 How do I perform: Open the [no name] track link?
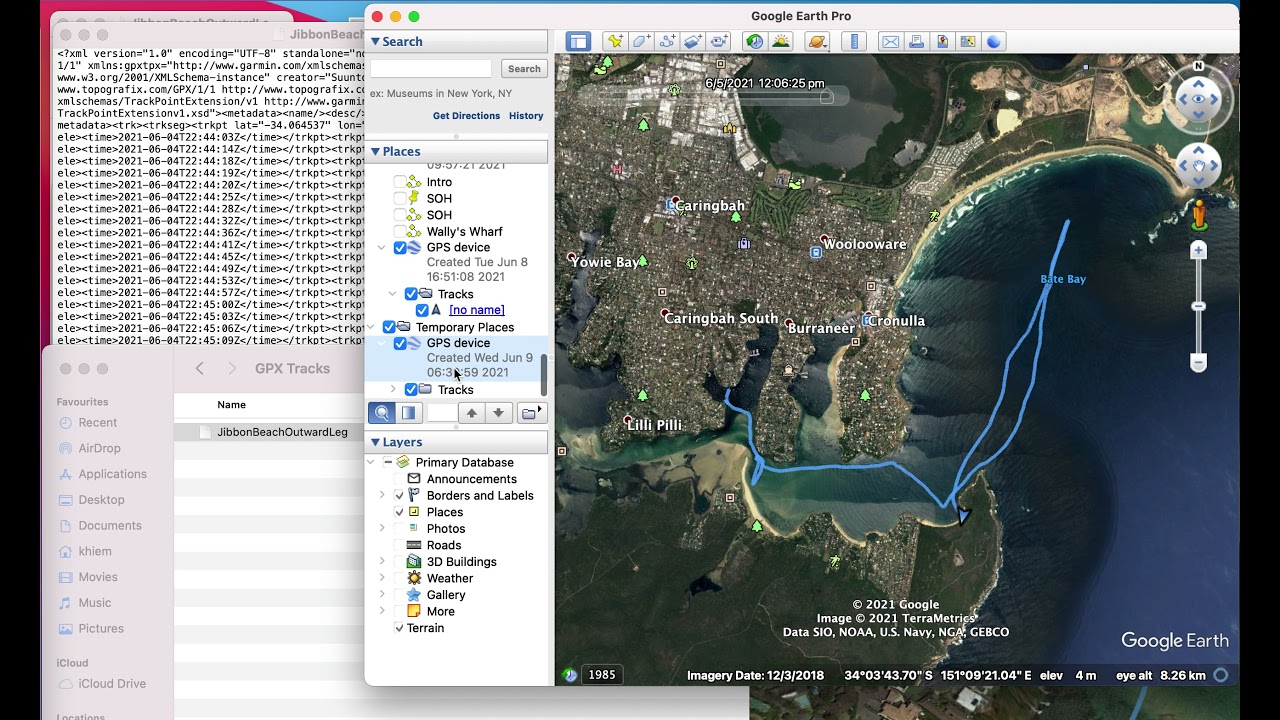(x=477, y=310)
